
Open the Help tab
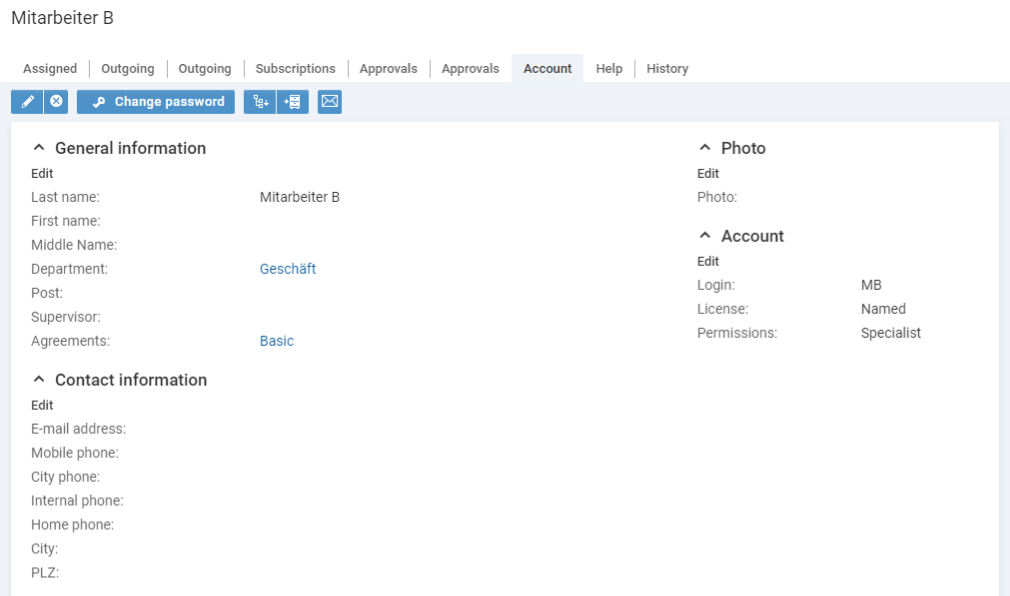pyautogui.click(x=609, y=69)
